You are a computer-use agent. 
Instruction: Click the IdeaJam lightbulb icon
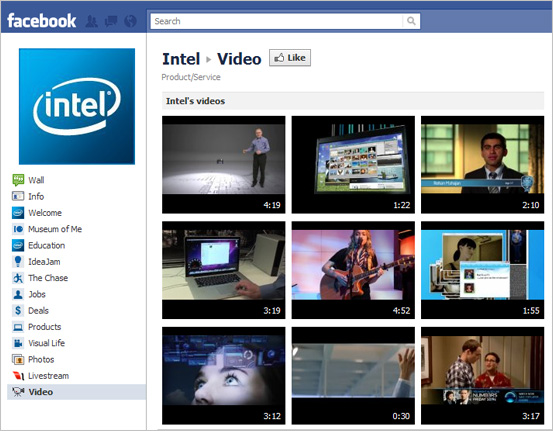pyautogui.click(x=18, y=261)
